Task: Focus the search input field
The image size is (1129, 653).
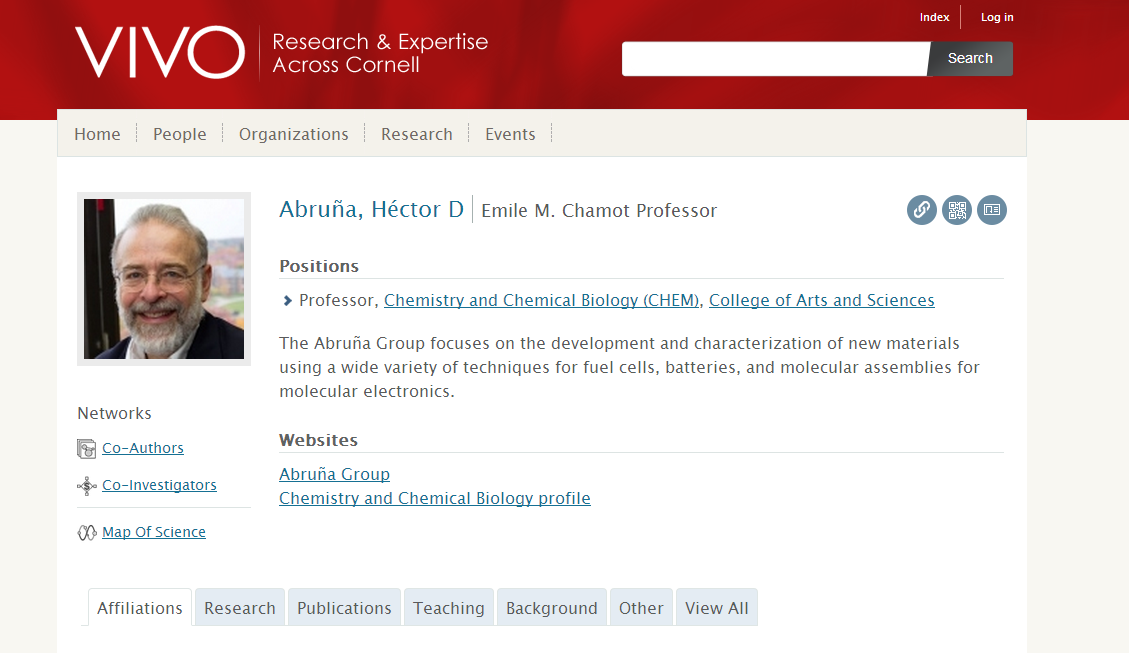Action: [x=775, y=58]
